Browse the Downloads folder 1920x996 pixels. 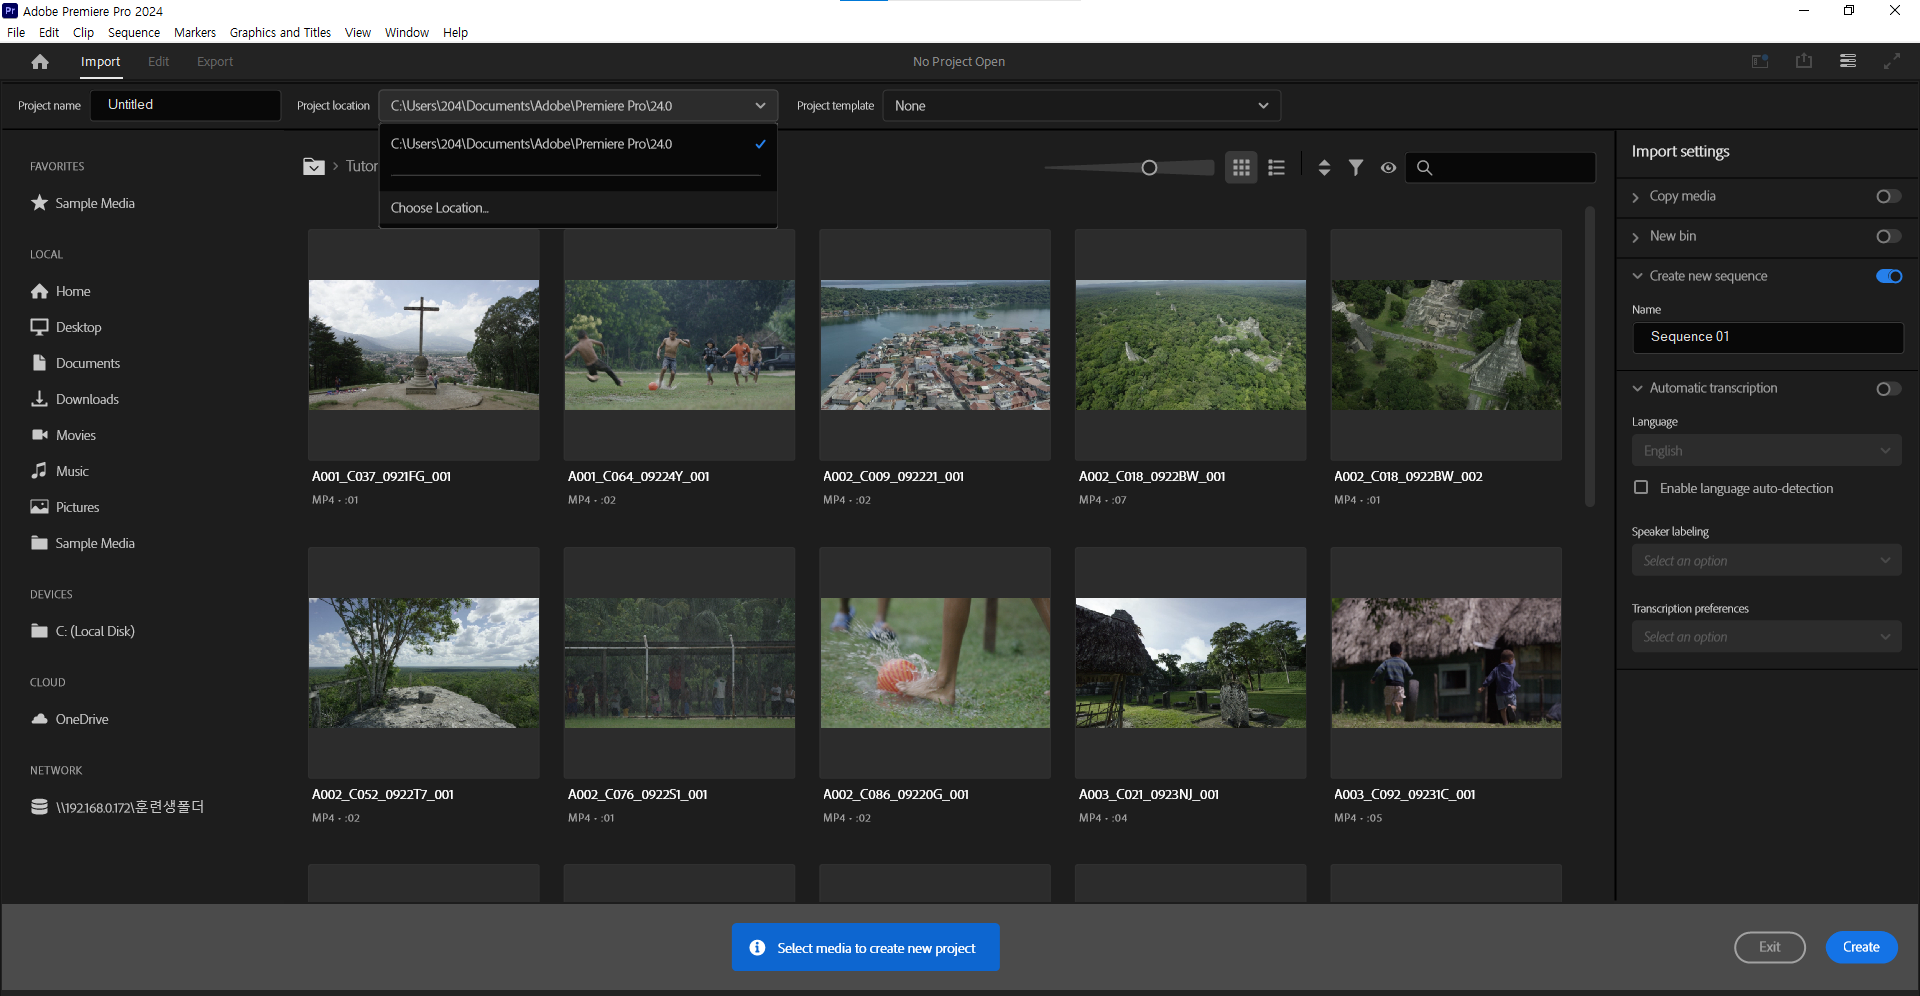(75, 399)
